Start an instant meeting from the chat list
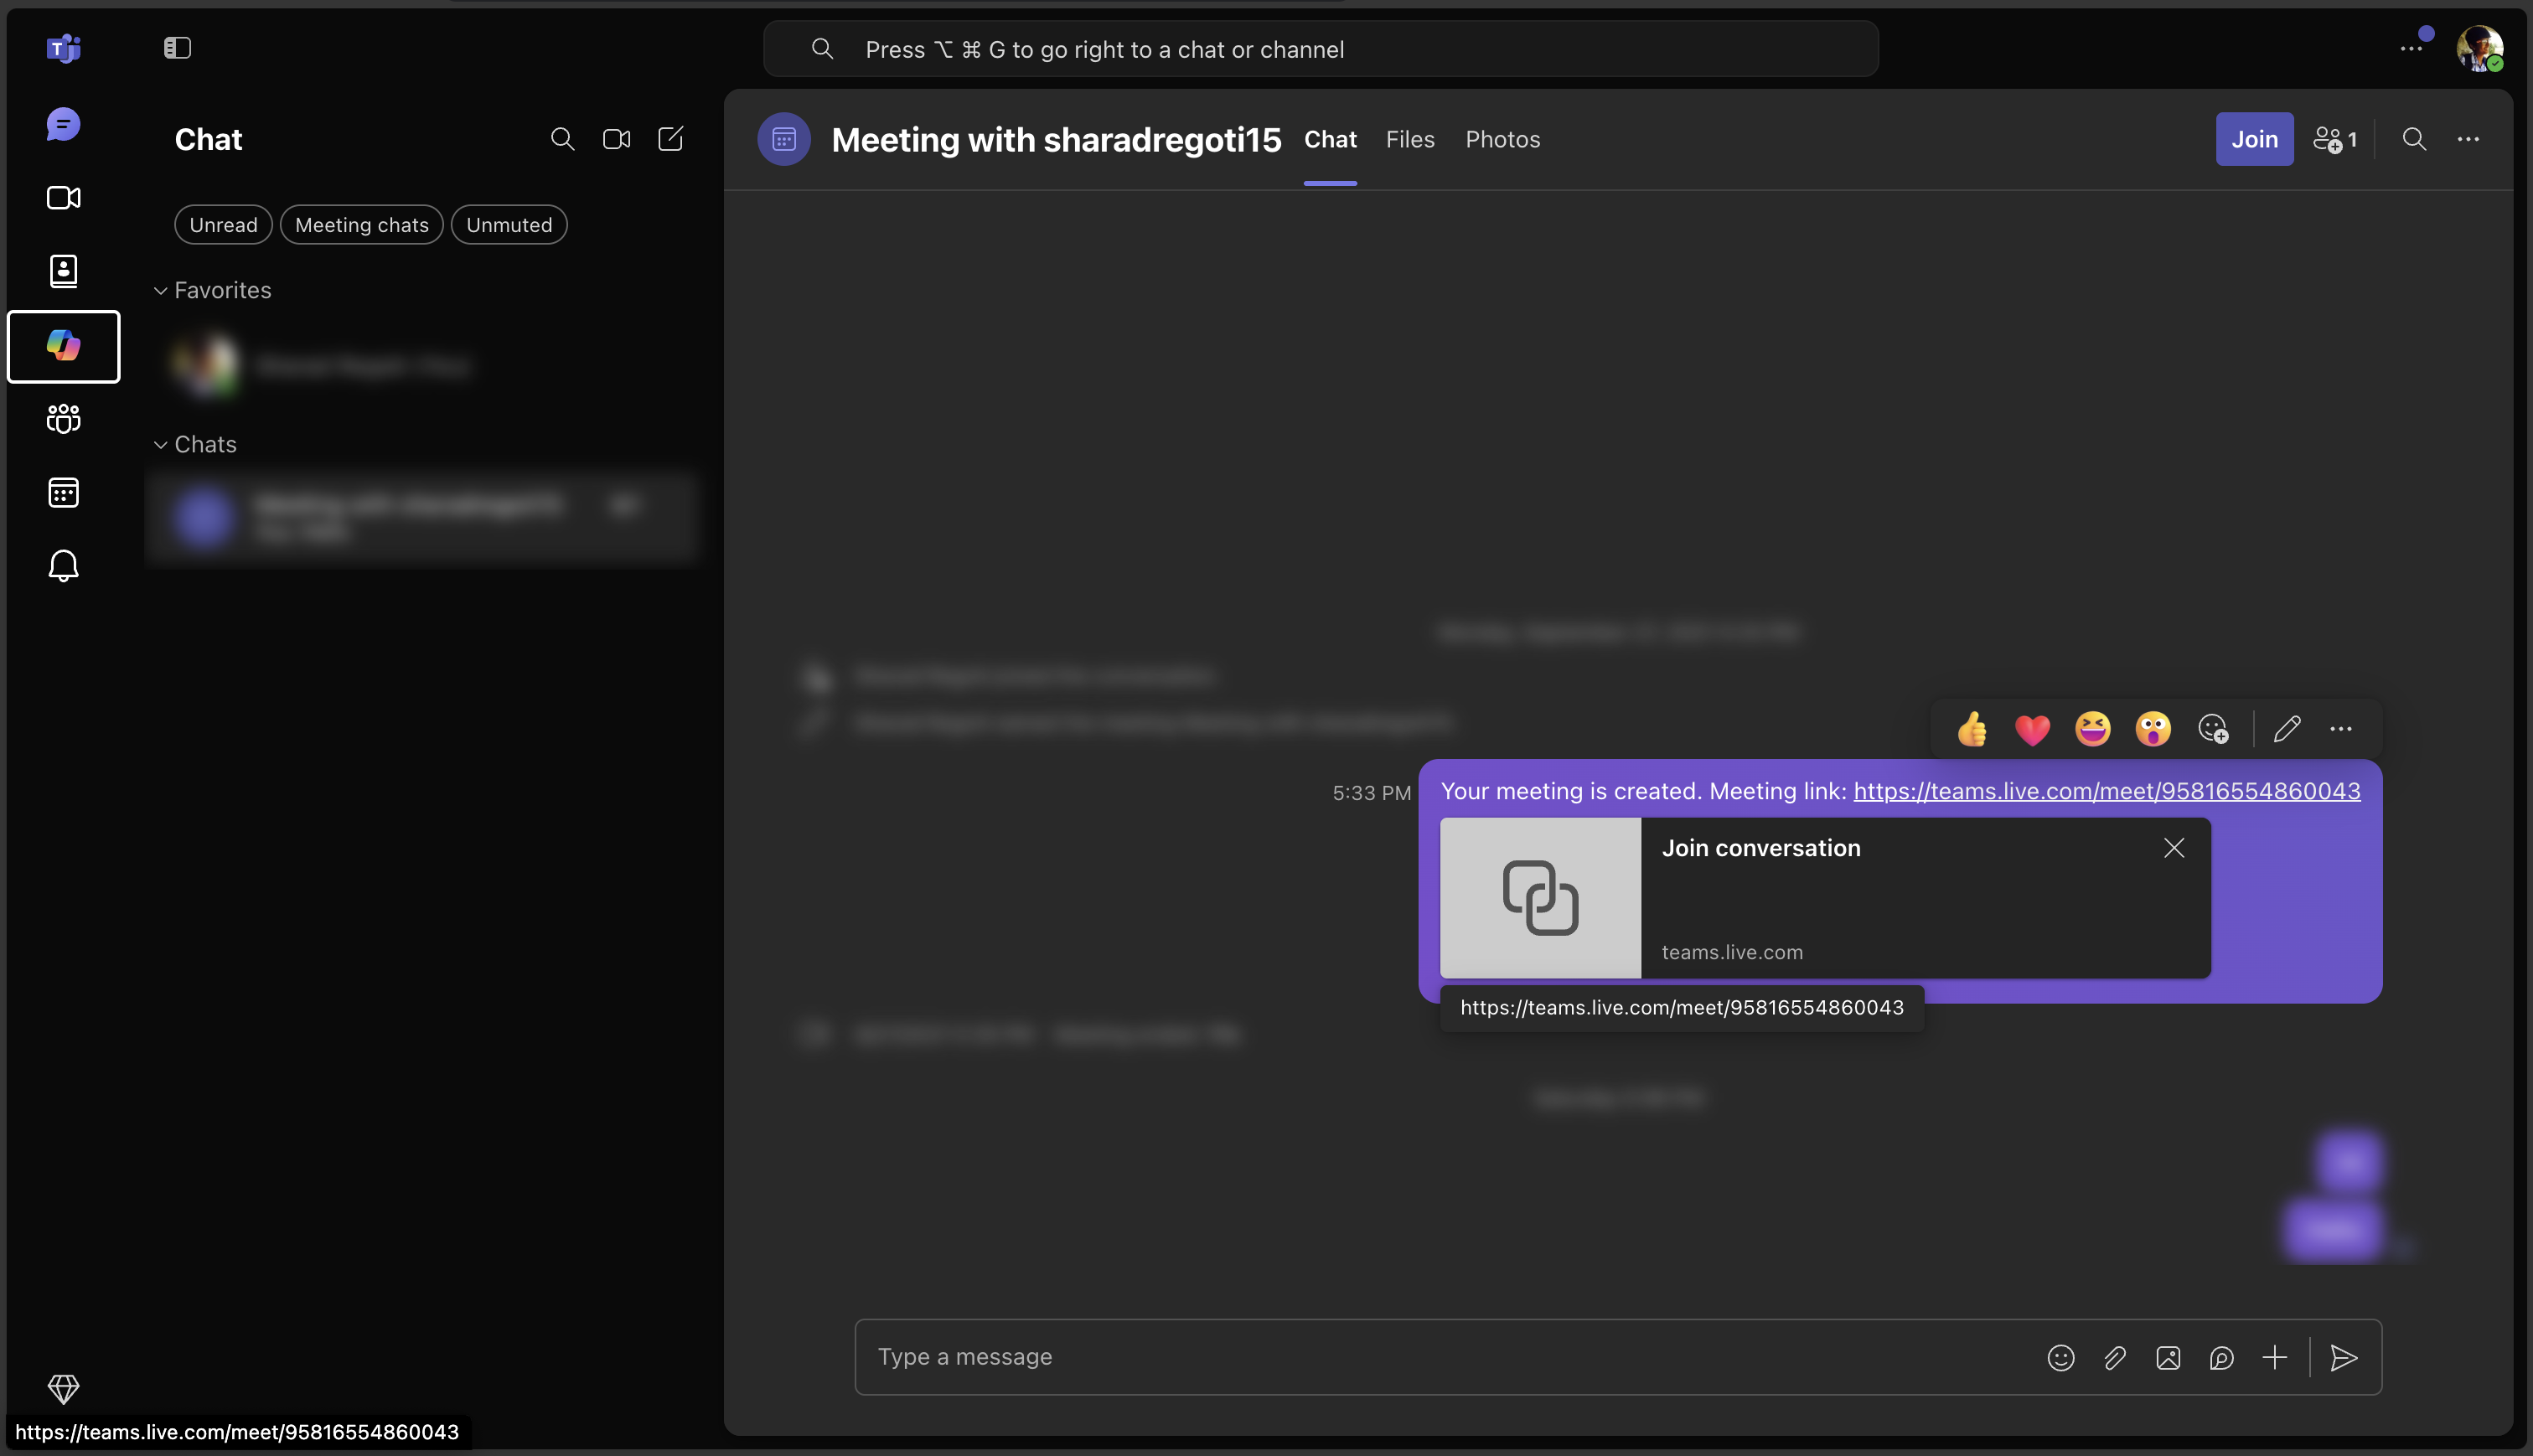 tap(617, 139)
